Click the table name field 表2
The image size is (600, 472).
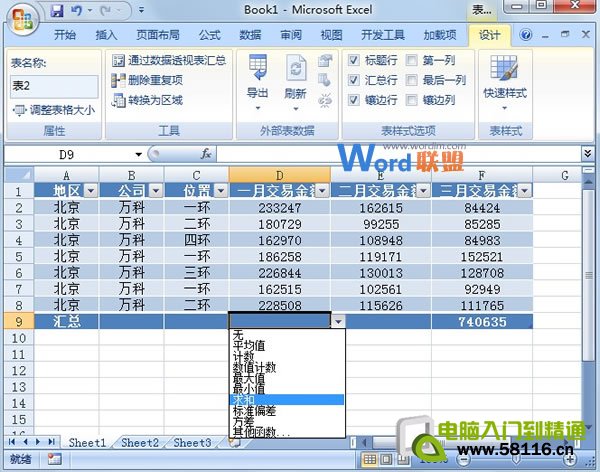pos(54,86)
